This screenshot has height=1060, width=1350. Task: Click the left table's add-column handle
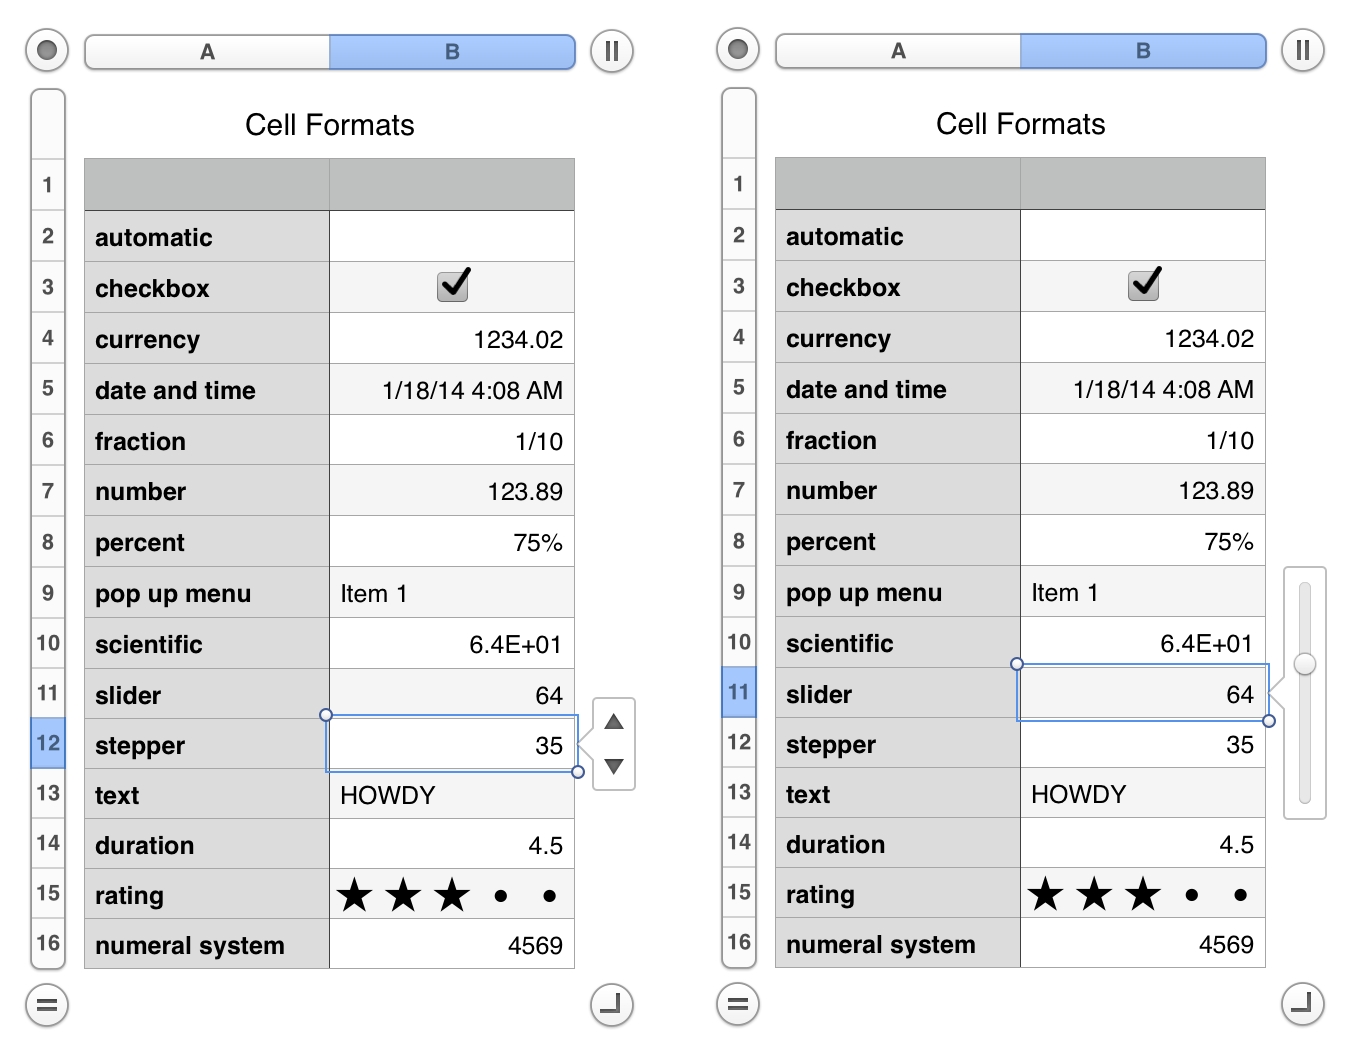pyautogui.click(x=612, y=51)
